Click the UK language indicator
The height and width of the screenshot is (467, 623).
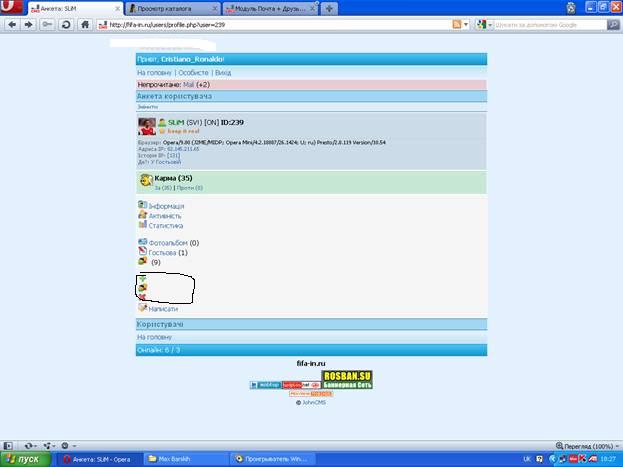click(x=527, y=459)
